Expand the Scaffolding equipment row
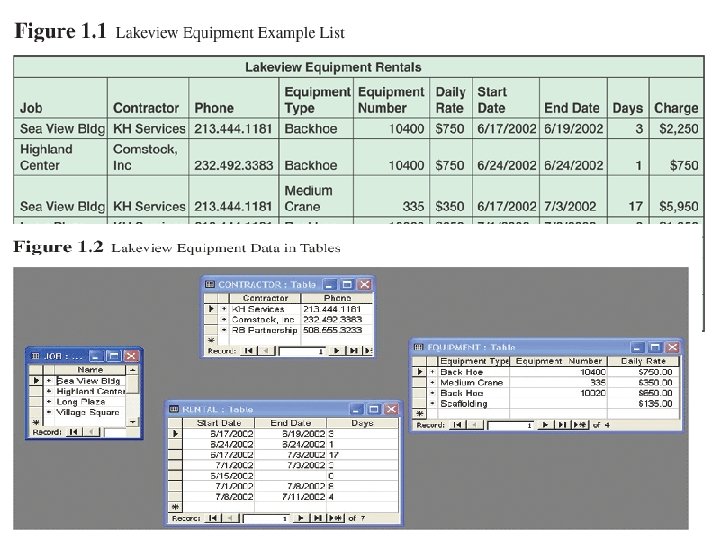 [x=432, y=404]
